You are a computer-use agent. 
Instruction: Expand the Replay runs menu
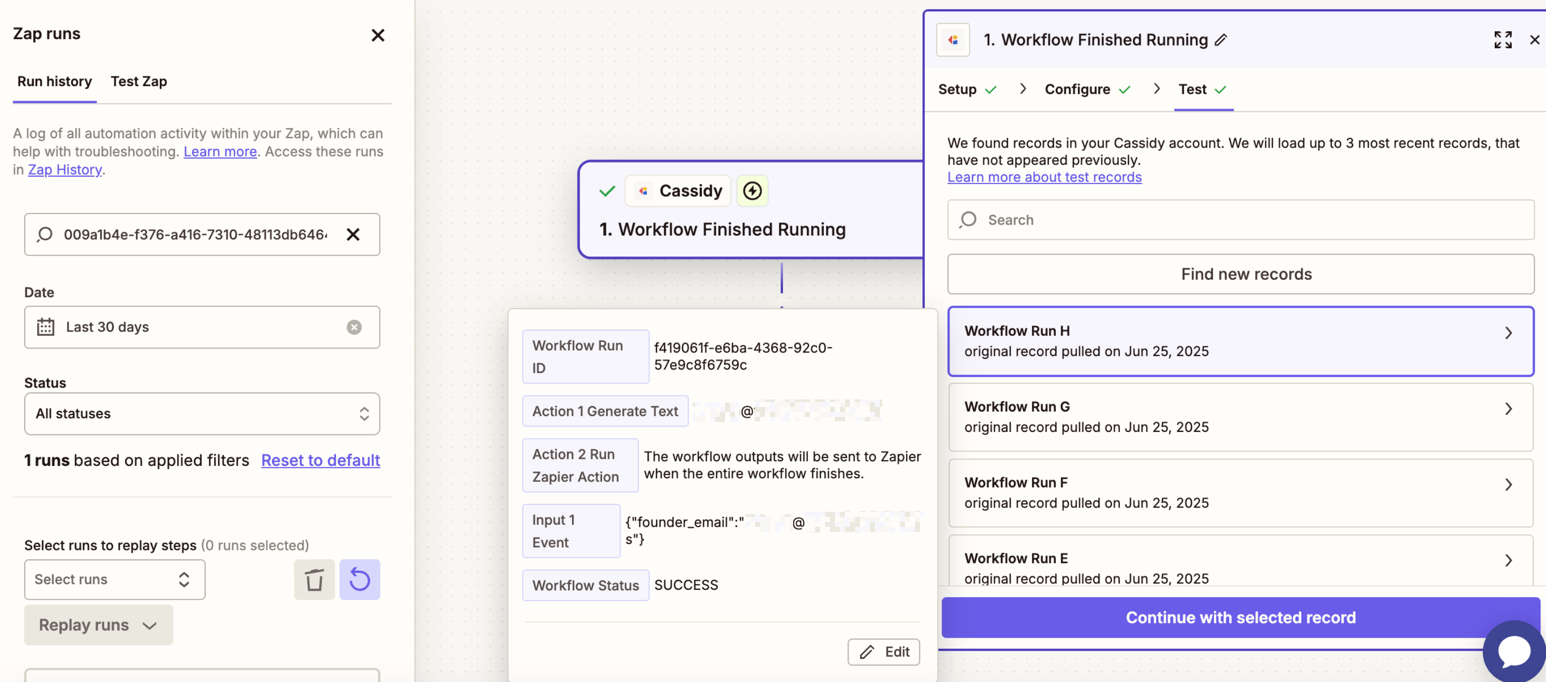pyautogui.click(x=98, y=625)
